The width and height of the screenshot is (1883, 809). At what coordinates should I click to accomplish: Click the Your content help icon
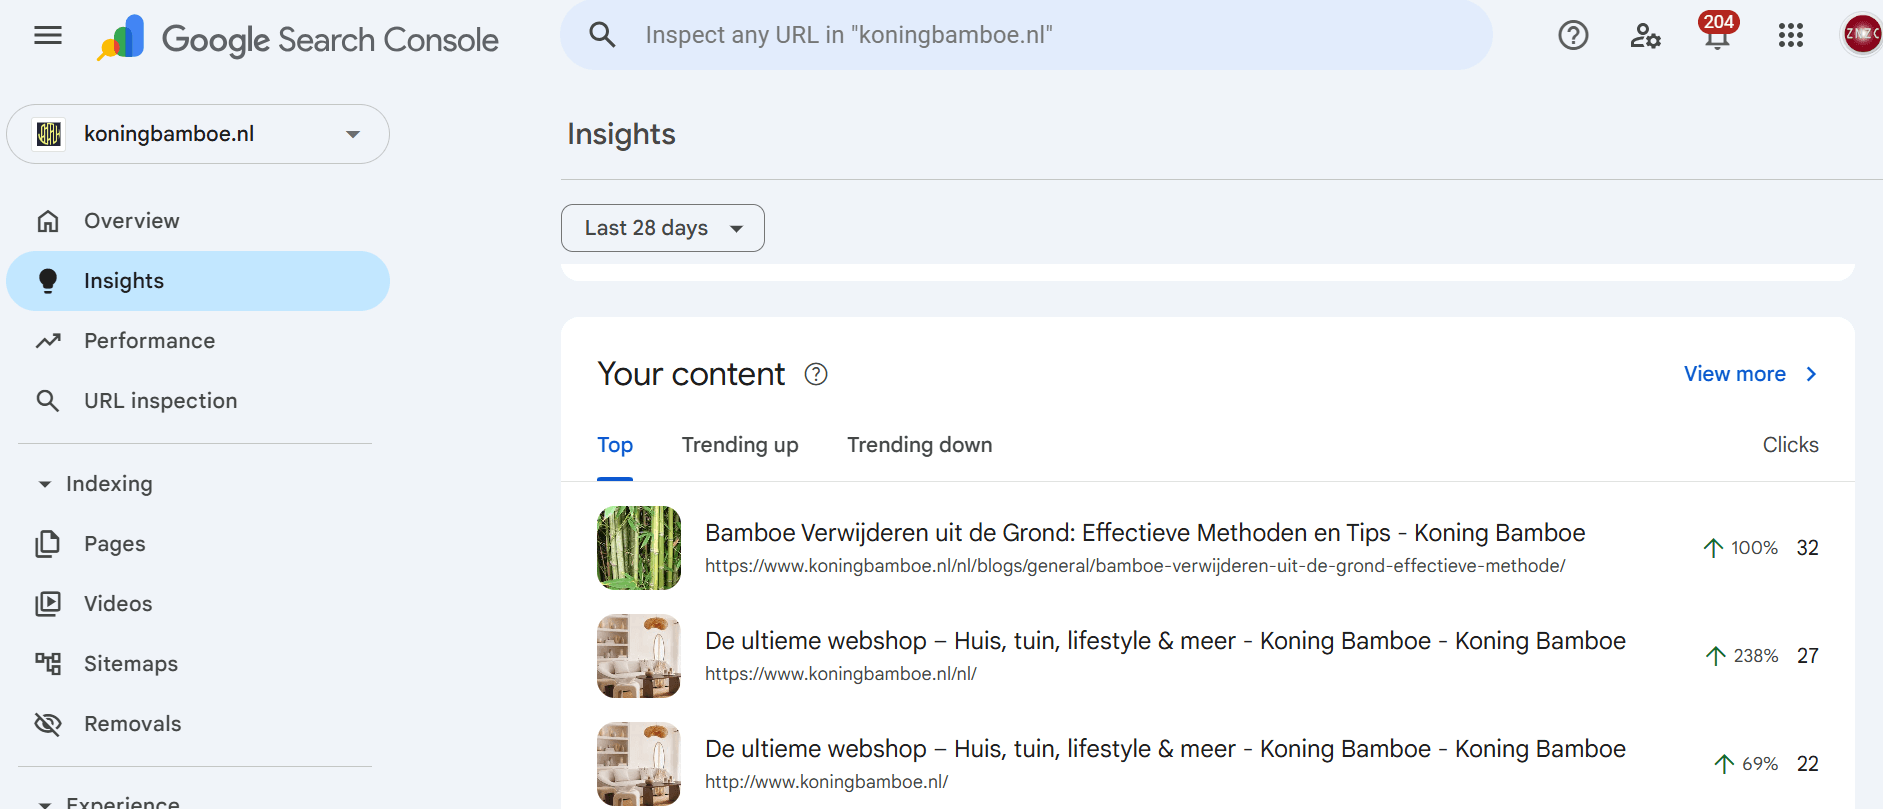tap(816, 374)
